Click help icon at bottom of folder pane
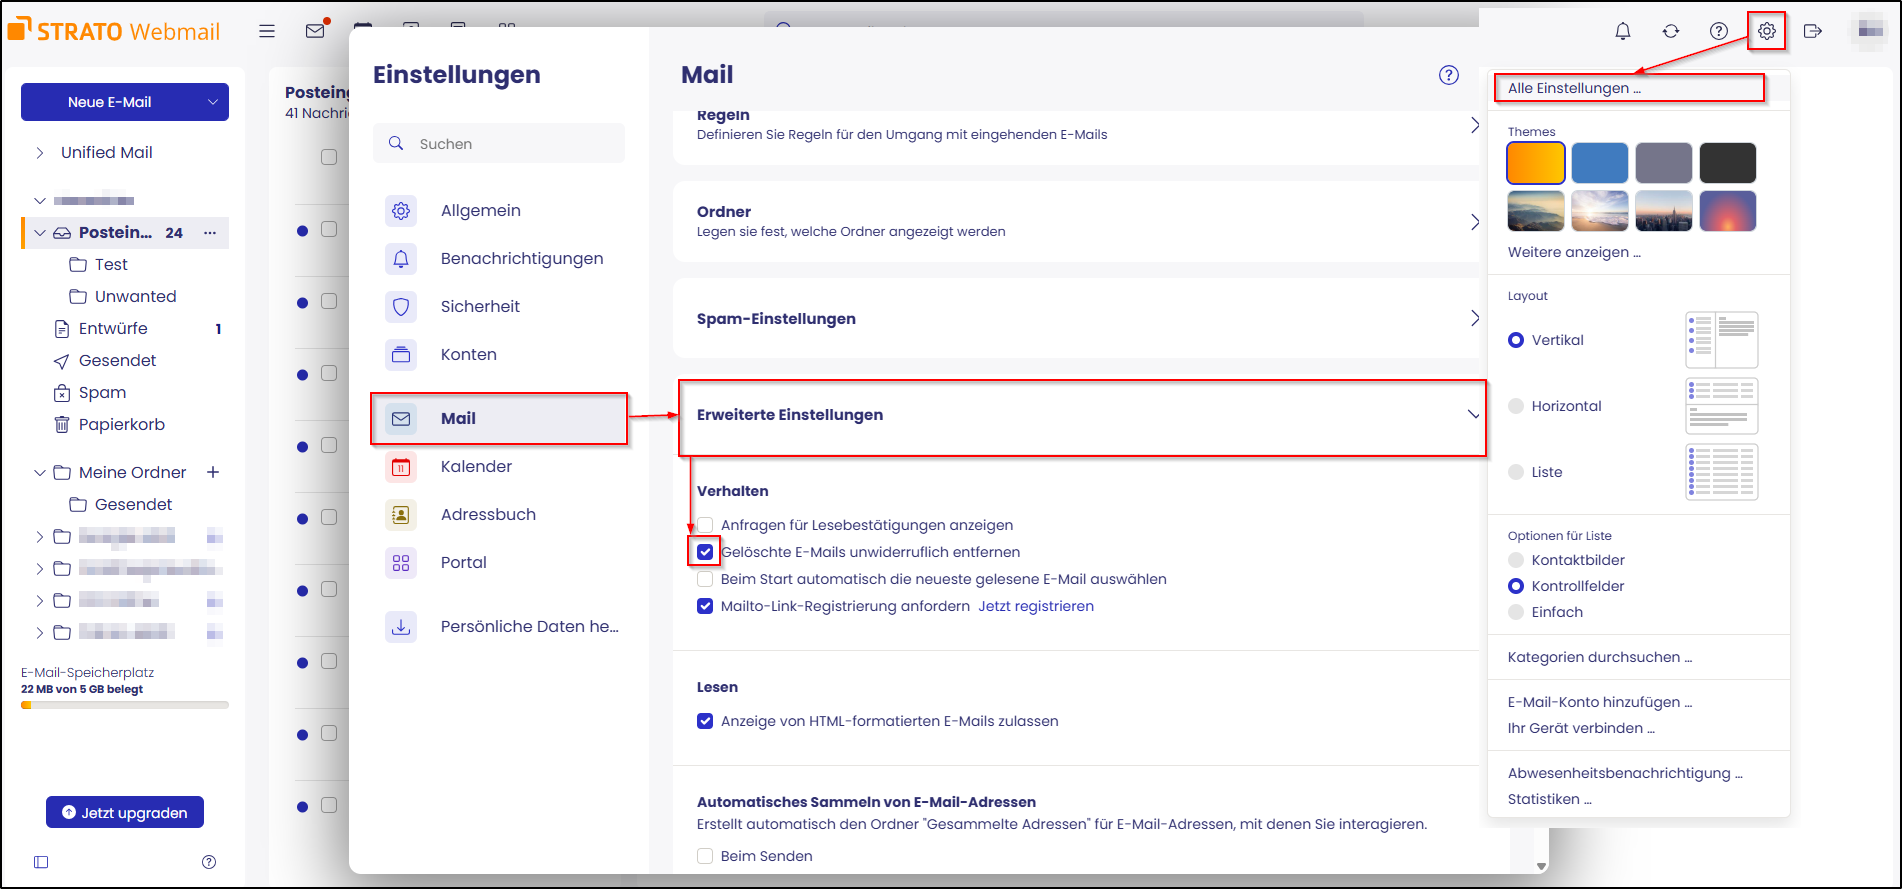The height and width of the screenshot is (889, 1902). pos(209,862)
